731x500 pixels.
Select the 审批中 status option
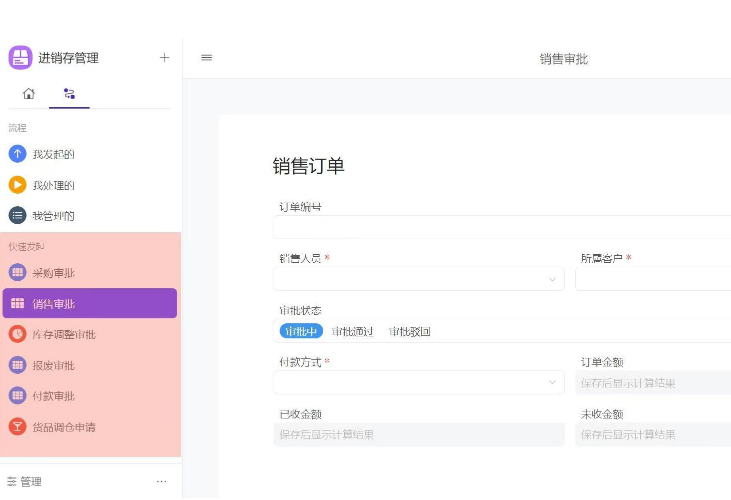(301, 331)
